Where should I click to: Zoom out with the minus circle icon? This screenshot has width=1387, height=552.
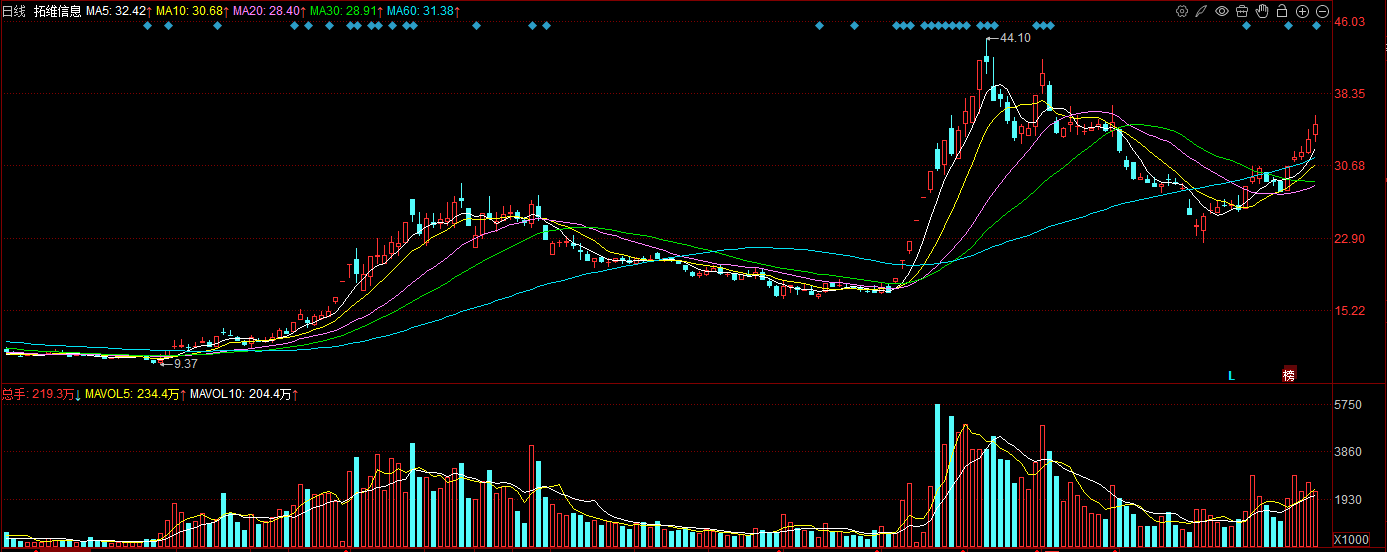[1321, 11]
